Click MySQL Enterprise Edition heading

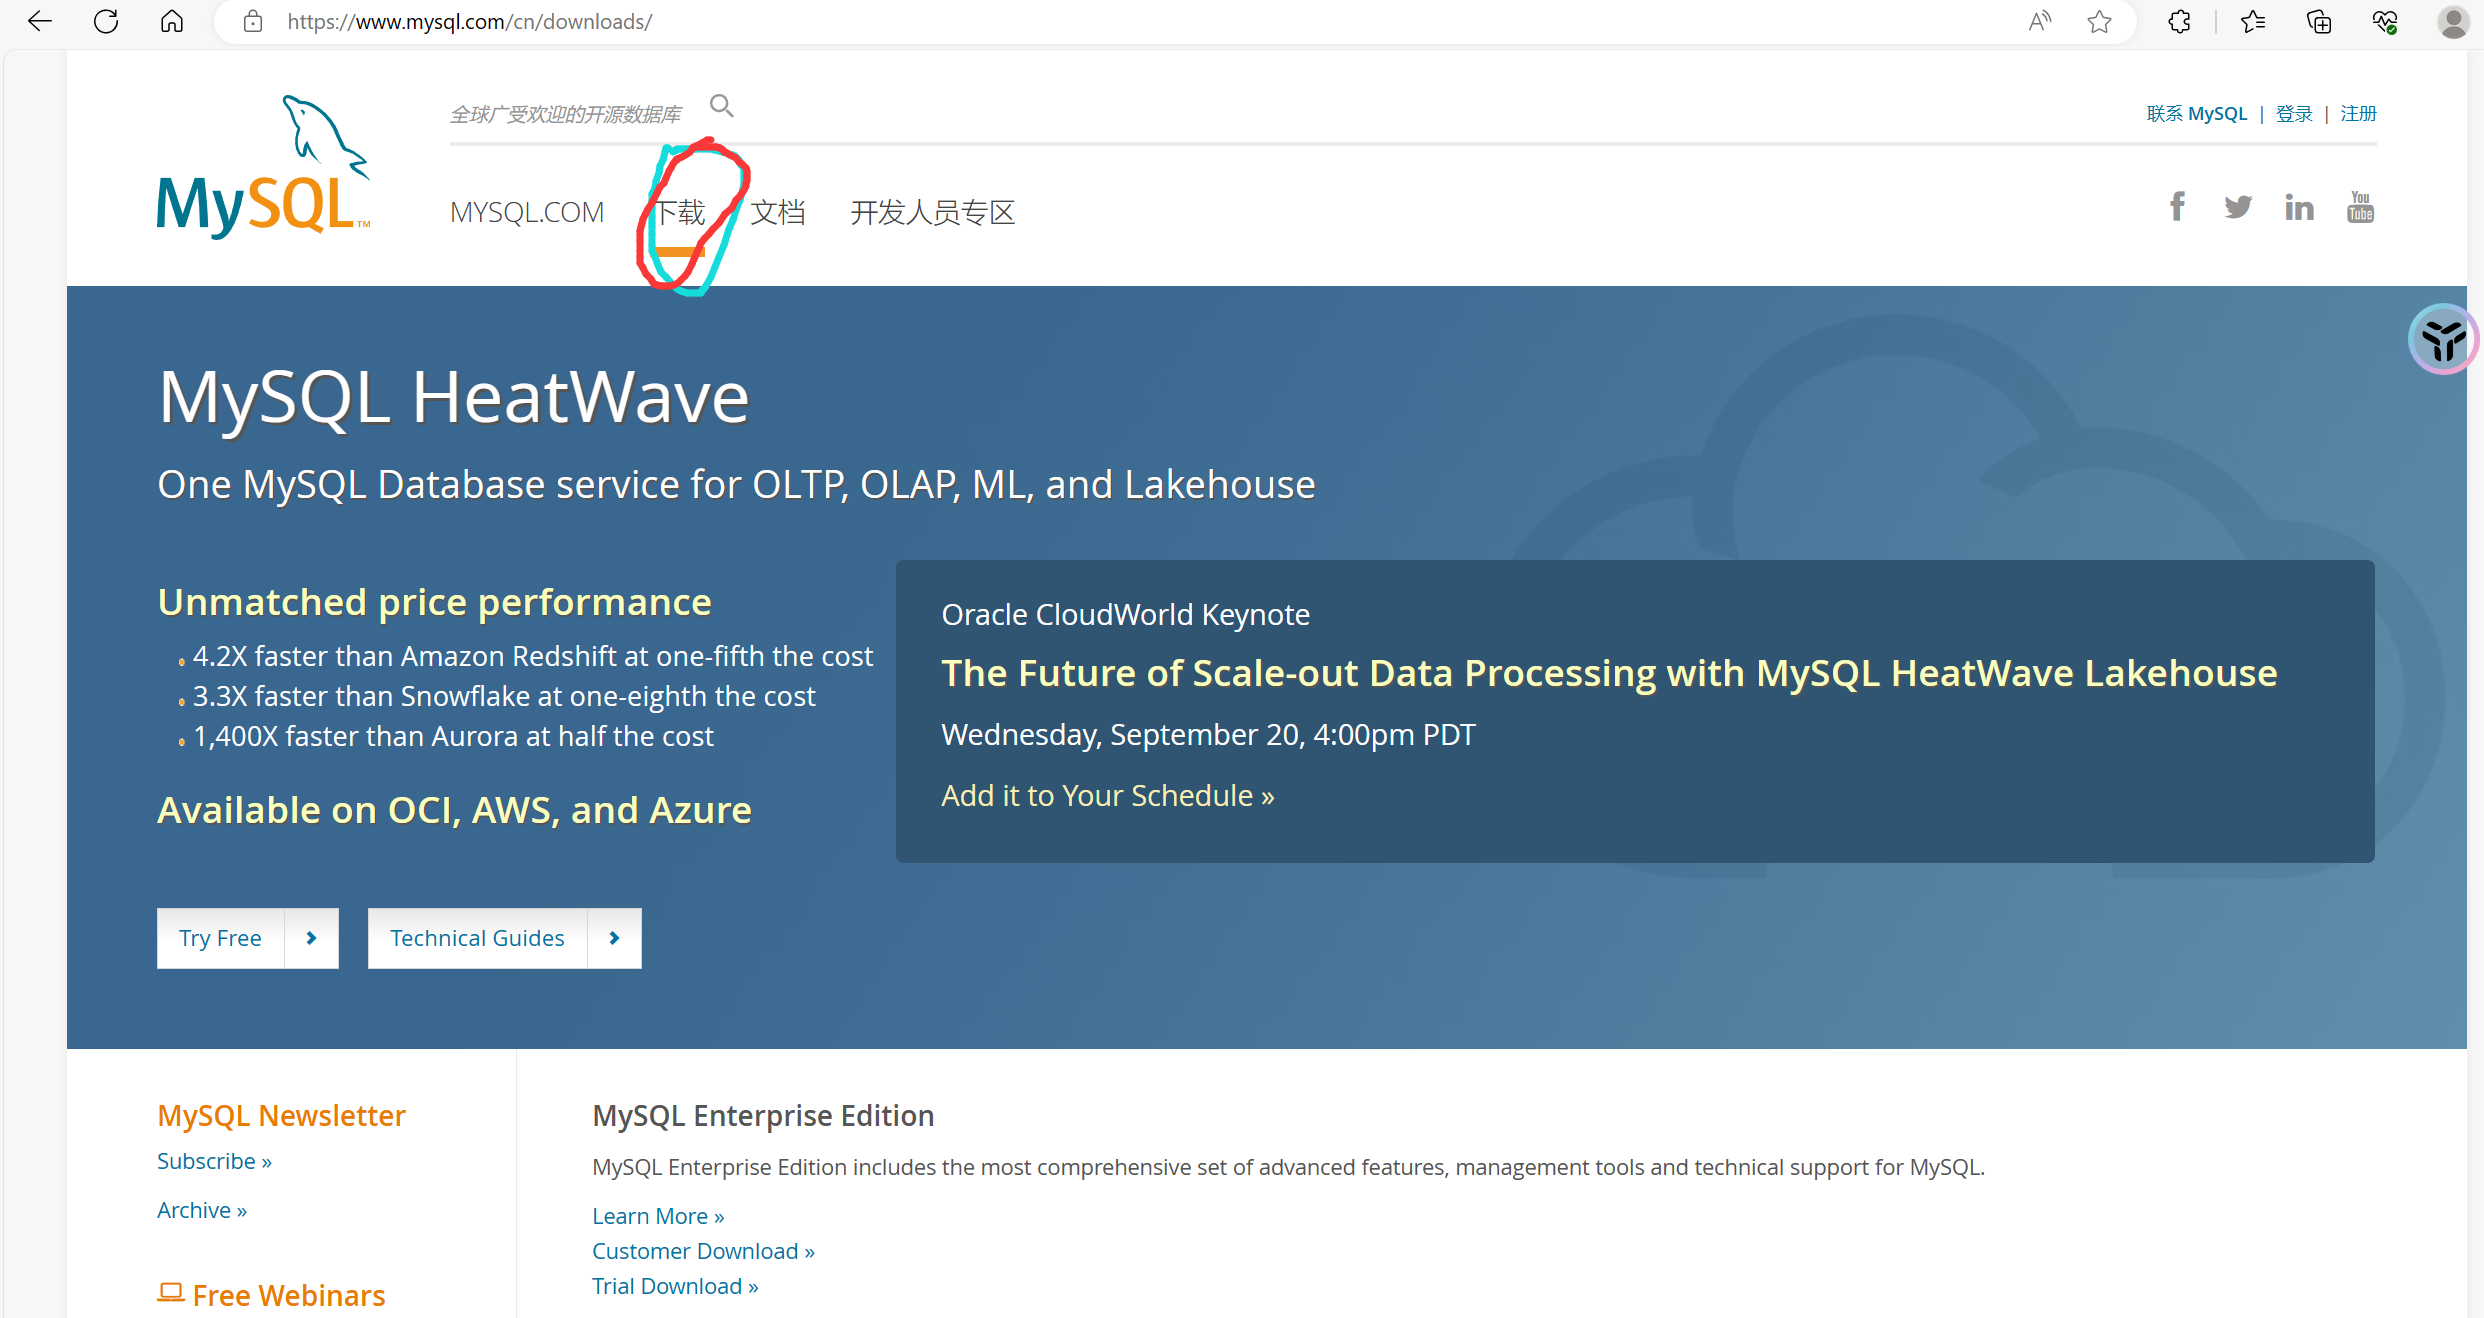(763, 1115)
